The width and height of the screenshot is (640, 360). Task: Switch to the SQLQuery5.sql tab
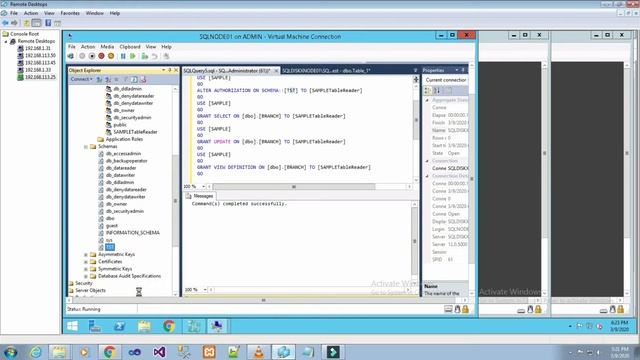pos(227,71)
